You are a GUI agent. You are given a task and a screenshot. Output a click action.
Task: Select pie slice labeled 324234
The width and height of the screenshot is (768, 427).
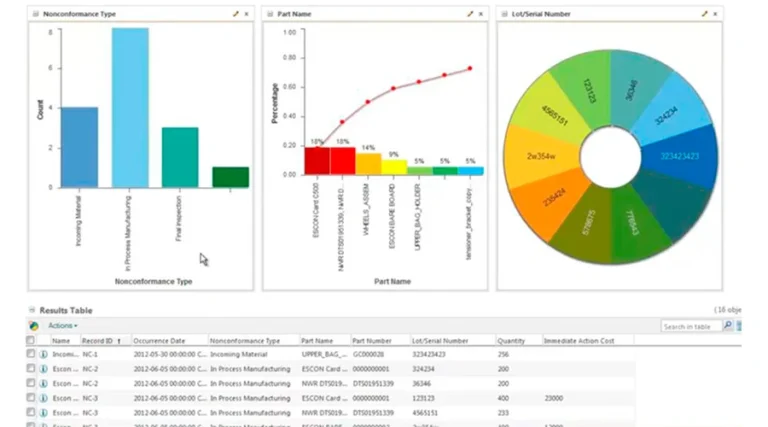tap(667, 115)
